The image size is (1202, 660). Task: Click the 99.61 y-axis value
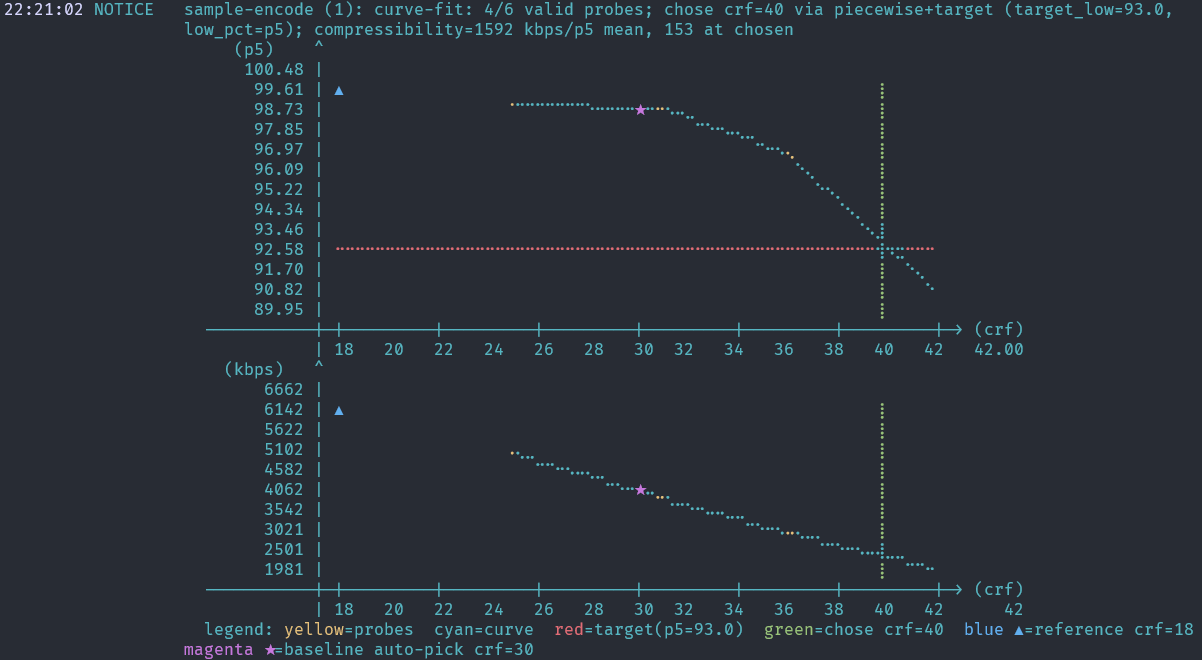279,90
